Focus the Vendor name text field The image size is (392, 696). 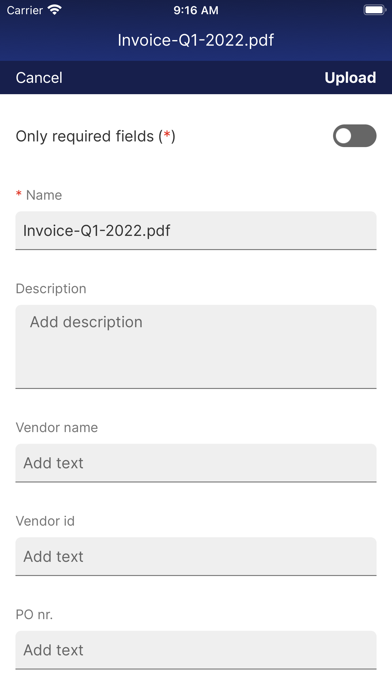[x=196, y=463]
